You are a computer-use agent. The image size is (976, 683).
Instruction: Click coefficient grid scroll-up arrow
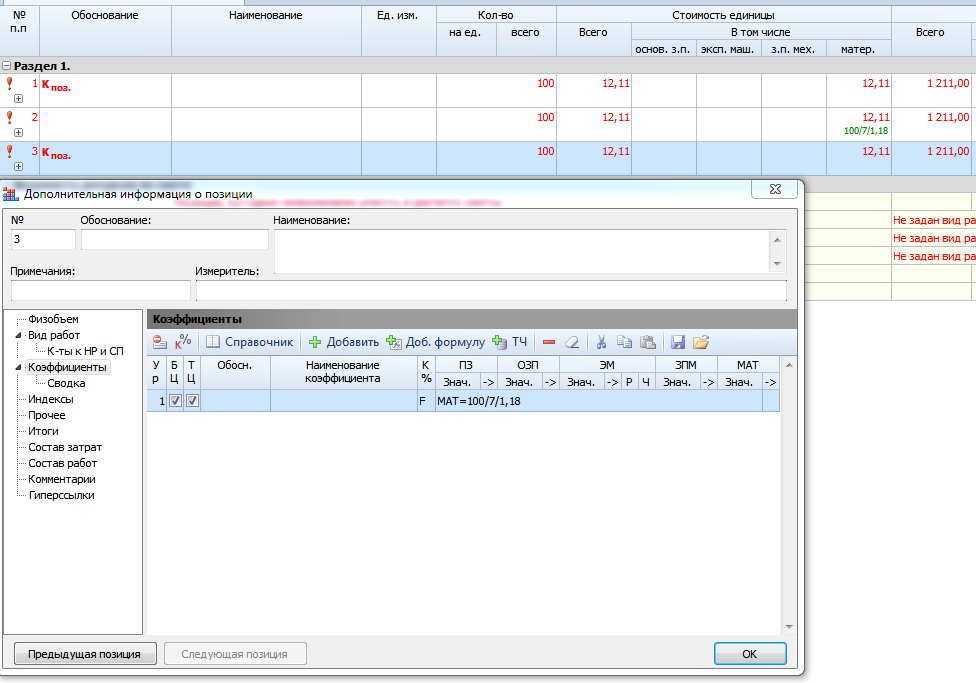[x=789, y=365]
